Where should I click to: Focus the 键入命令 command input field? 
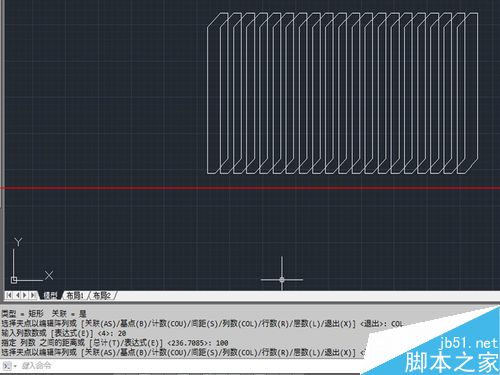190,366
